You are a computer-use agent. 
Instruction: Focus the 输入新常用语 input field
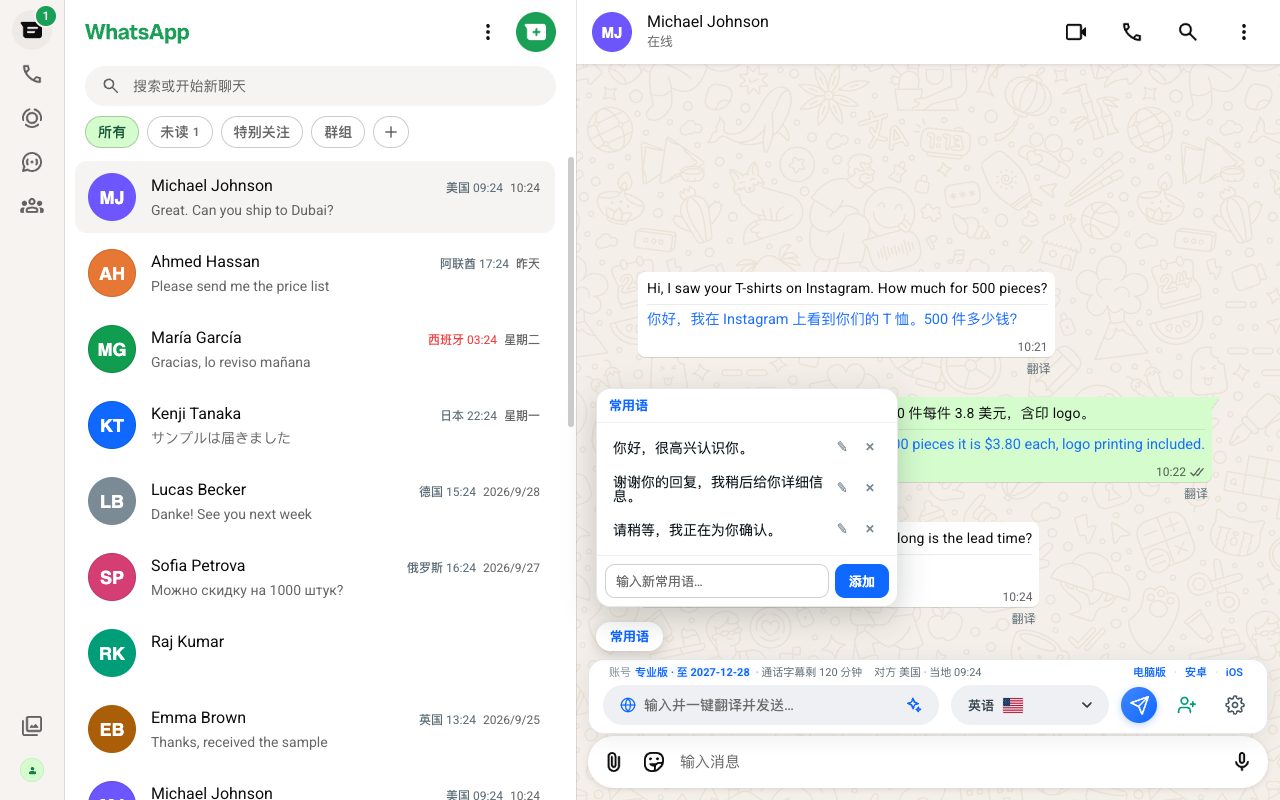717,581
